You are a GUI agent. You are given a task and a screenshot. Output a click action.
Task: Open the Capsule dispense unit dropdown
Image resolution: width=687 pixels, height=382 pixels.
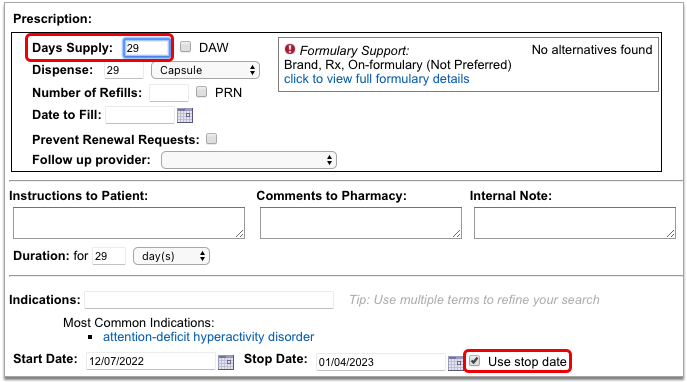[x=205, y=70]
